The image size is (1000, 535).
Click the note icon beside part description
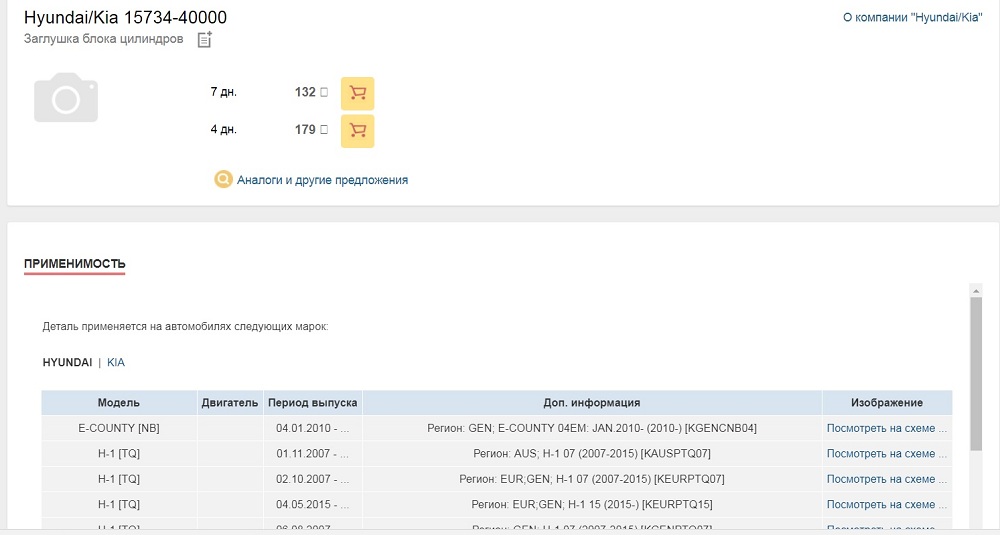click(x=205, y=40)
